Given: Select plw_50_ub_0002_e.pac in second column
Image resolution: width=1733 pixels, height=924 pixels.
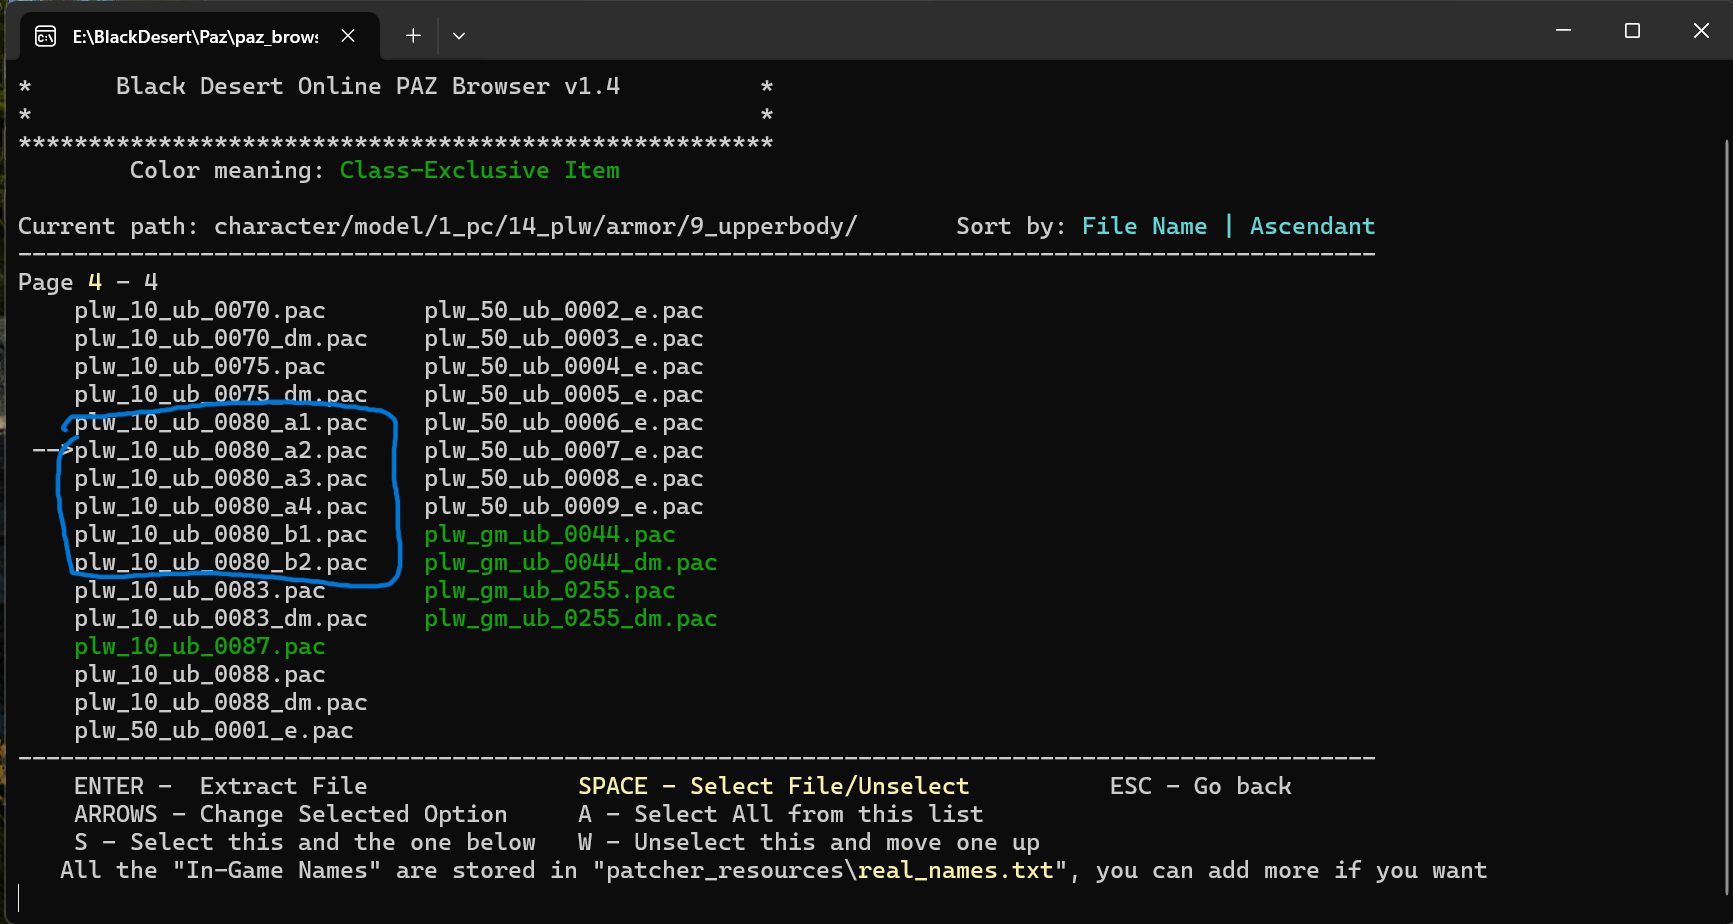Looking at the screenshot, I should pos(563,311).
